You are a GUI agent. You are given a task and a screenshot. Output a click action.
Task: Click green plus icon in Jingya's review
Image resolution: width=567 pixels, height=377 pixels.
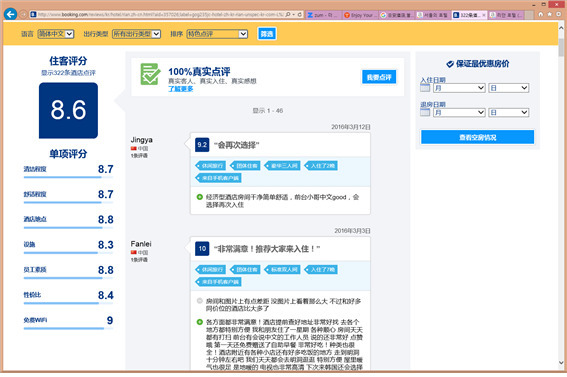point(199,197)
